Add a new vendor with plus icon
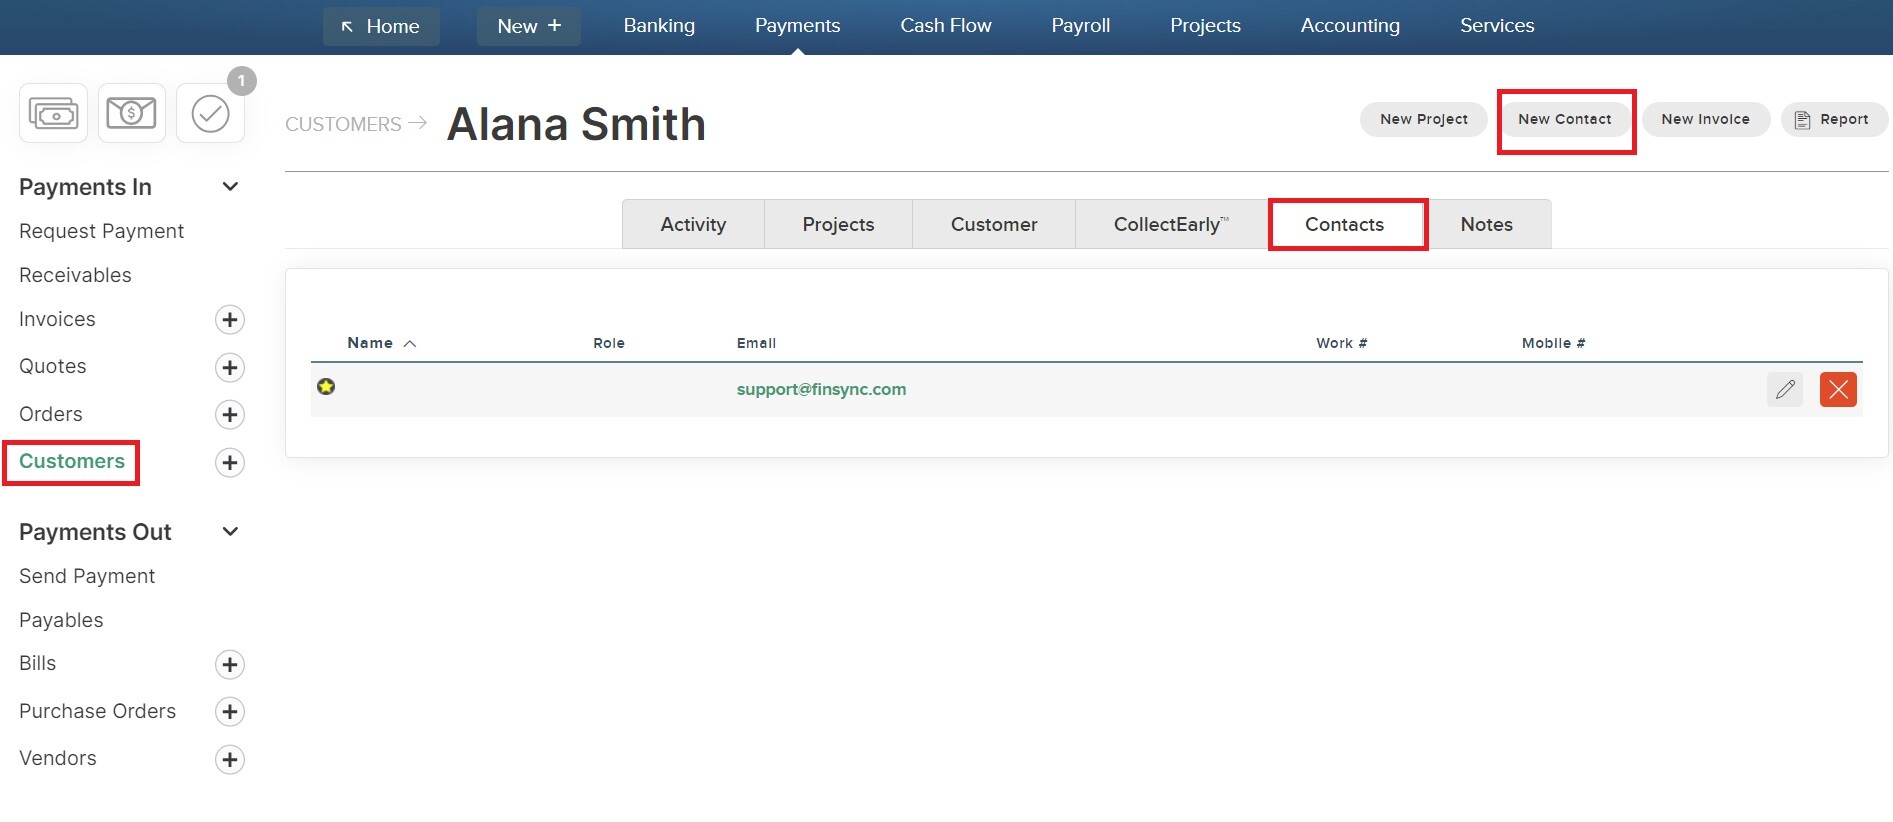Image resolution: width=1893 pixels, height=822 pixels. click(230, 759)
